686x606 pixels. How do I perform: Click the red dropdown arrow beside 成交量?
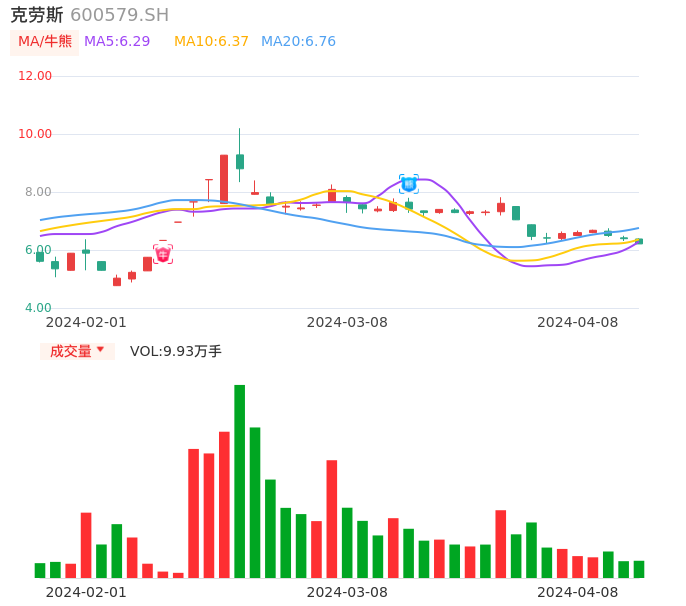click(100, 350)
